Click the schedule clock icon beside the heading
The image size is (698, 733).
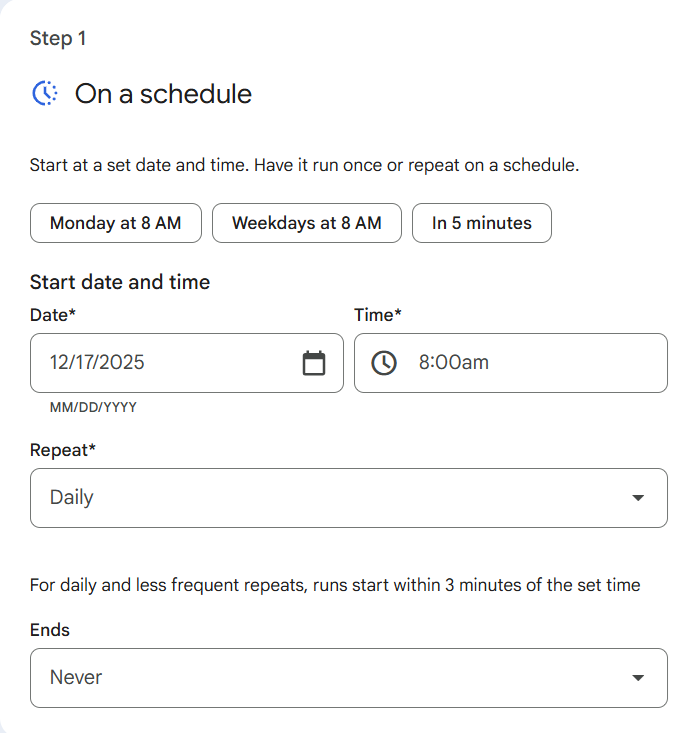point(46,94)
